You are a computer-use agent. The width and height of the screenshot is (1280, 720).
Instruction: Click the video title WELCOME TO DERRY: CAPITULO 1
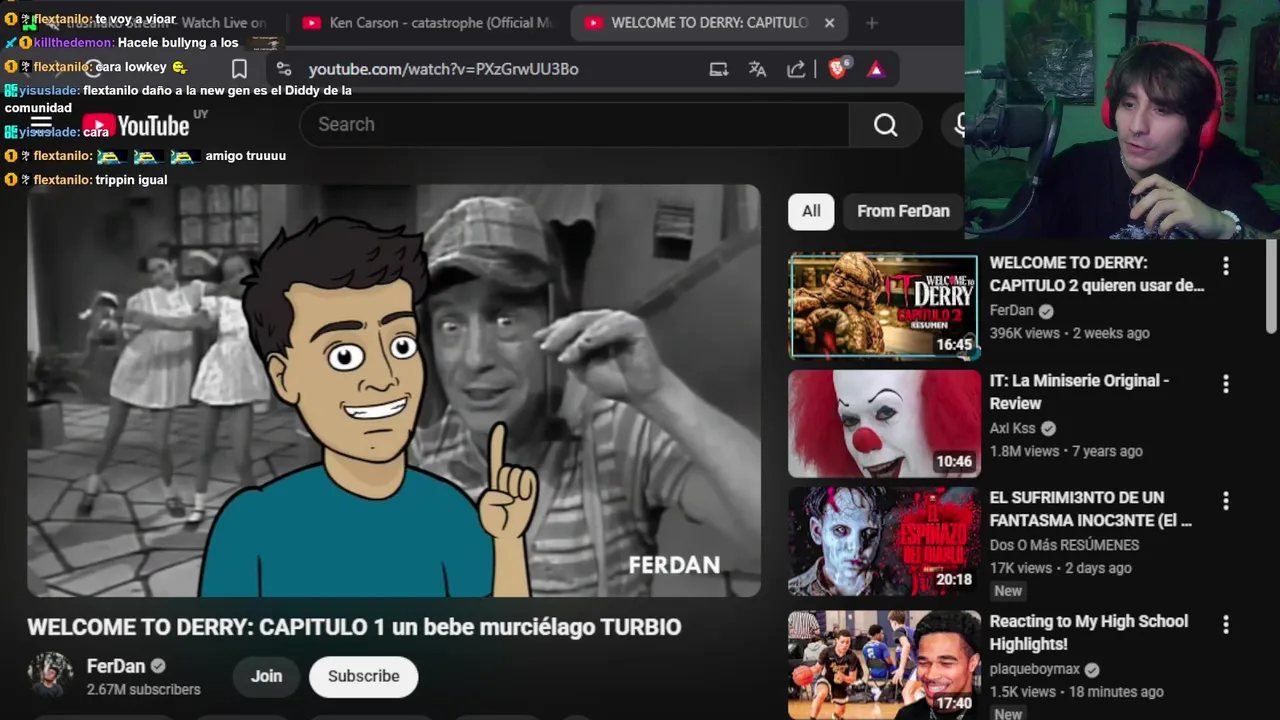coord(354,627)
